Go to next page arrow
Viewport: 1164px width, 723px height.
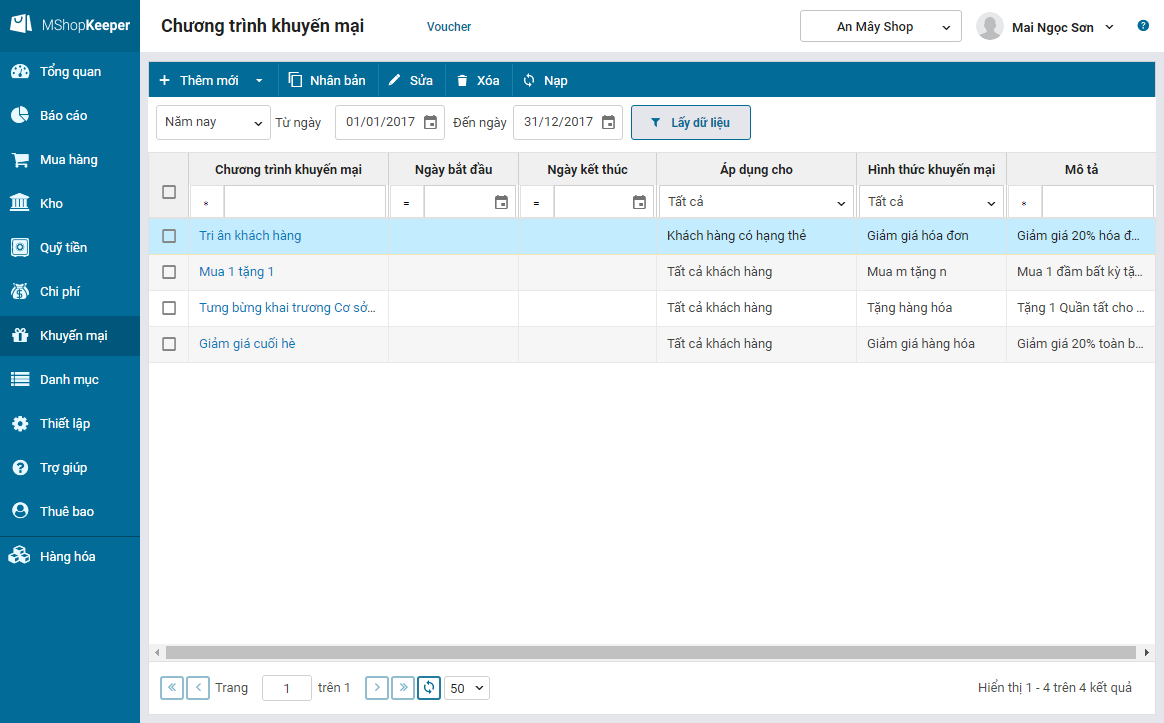(377, 687)
